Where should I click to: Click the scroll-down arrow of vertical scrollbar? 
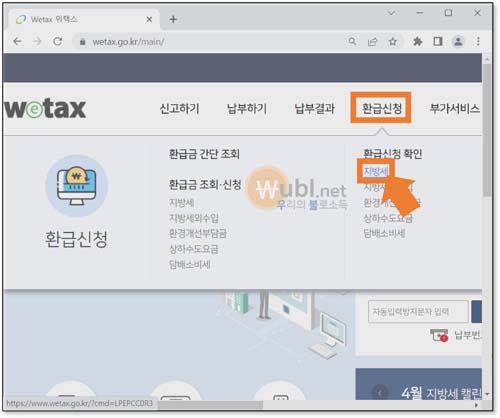(487, 394)
